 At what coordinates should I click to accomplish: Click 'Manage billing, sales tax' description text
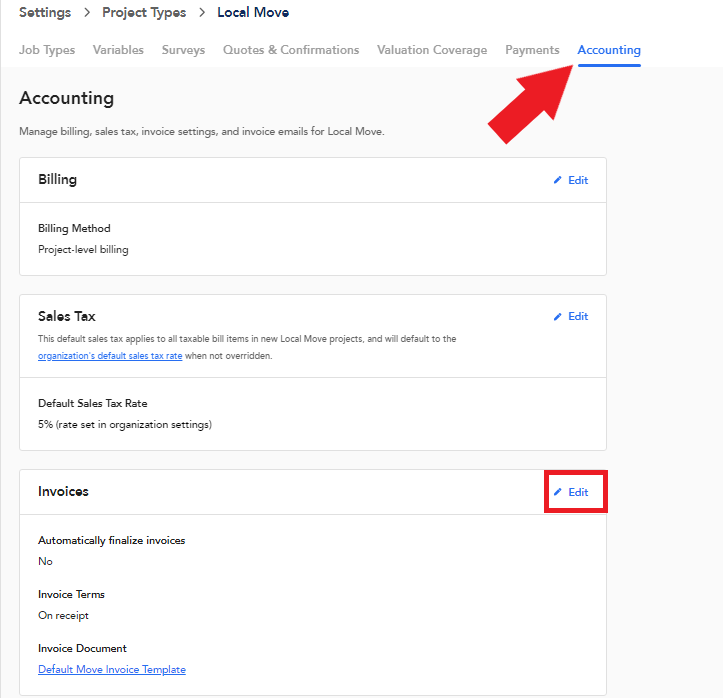[202, 131]
